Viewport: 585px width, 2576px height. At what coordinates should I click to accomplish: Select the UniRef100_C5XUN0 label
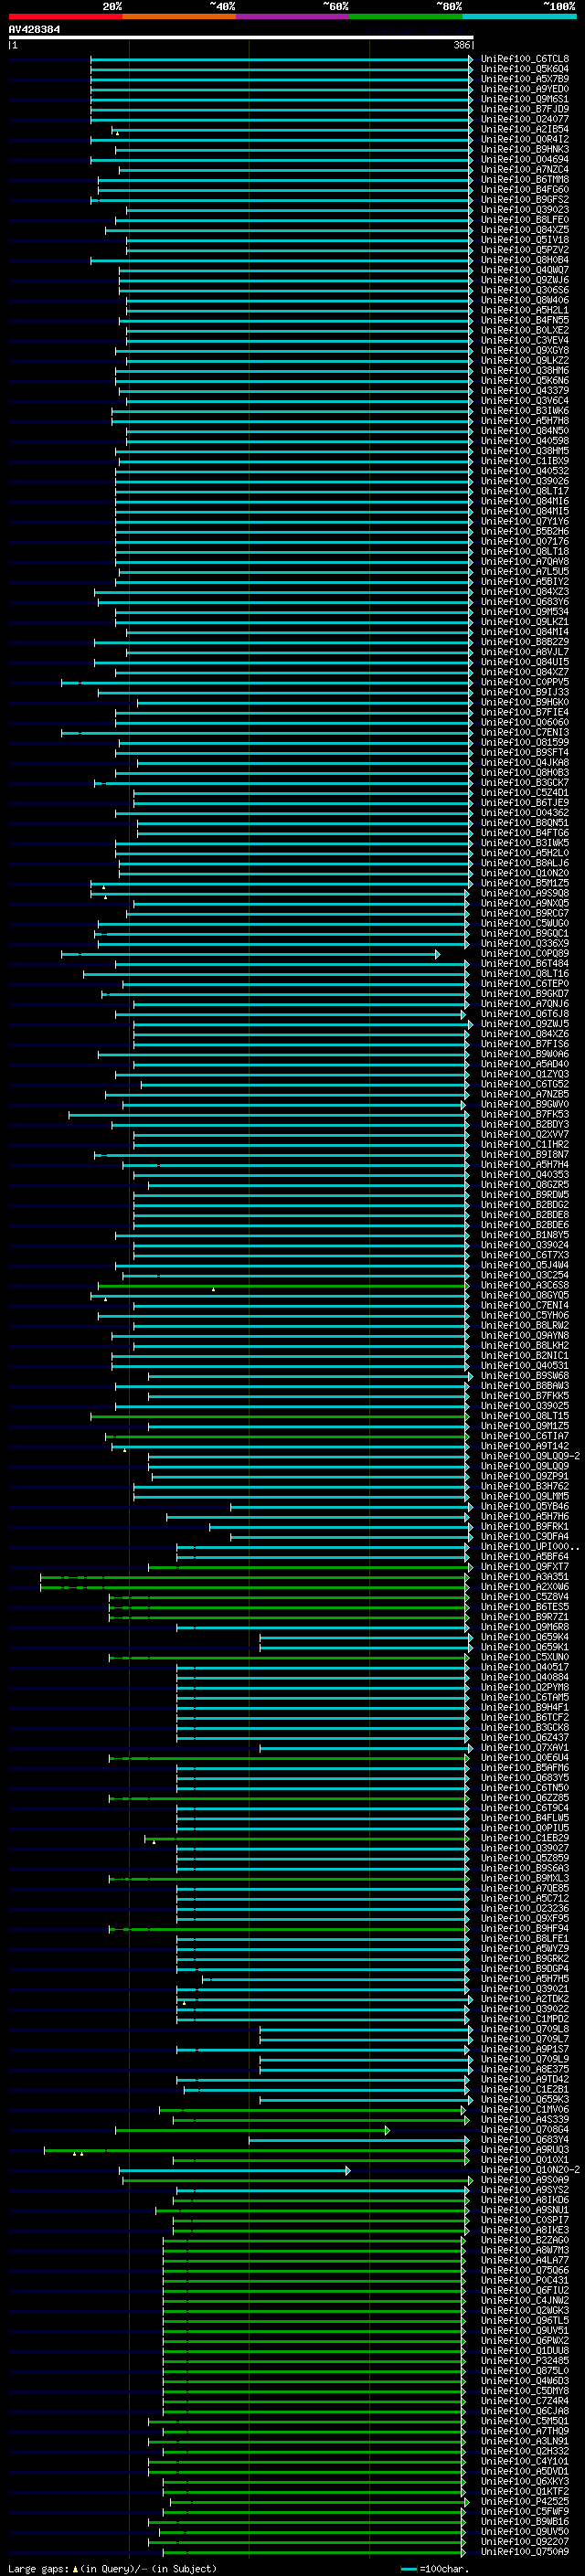click(x=524, y=1657)
